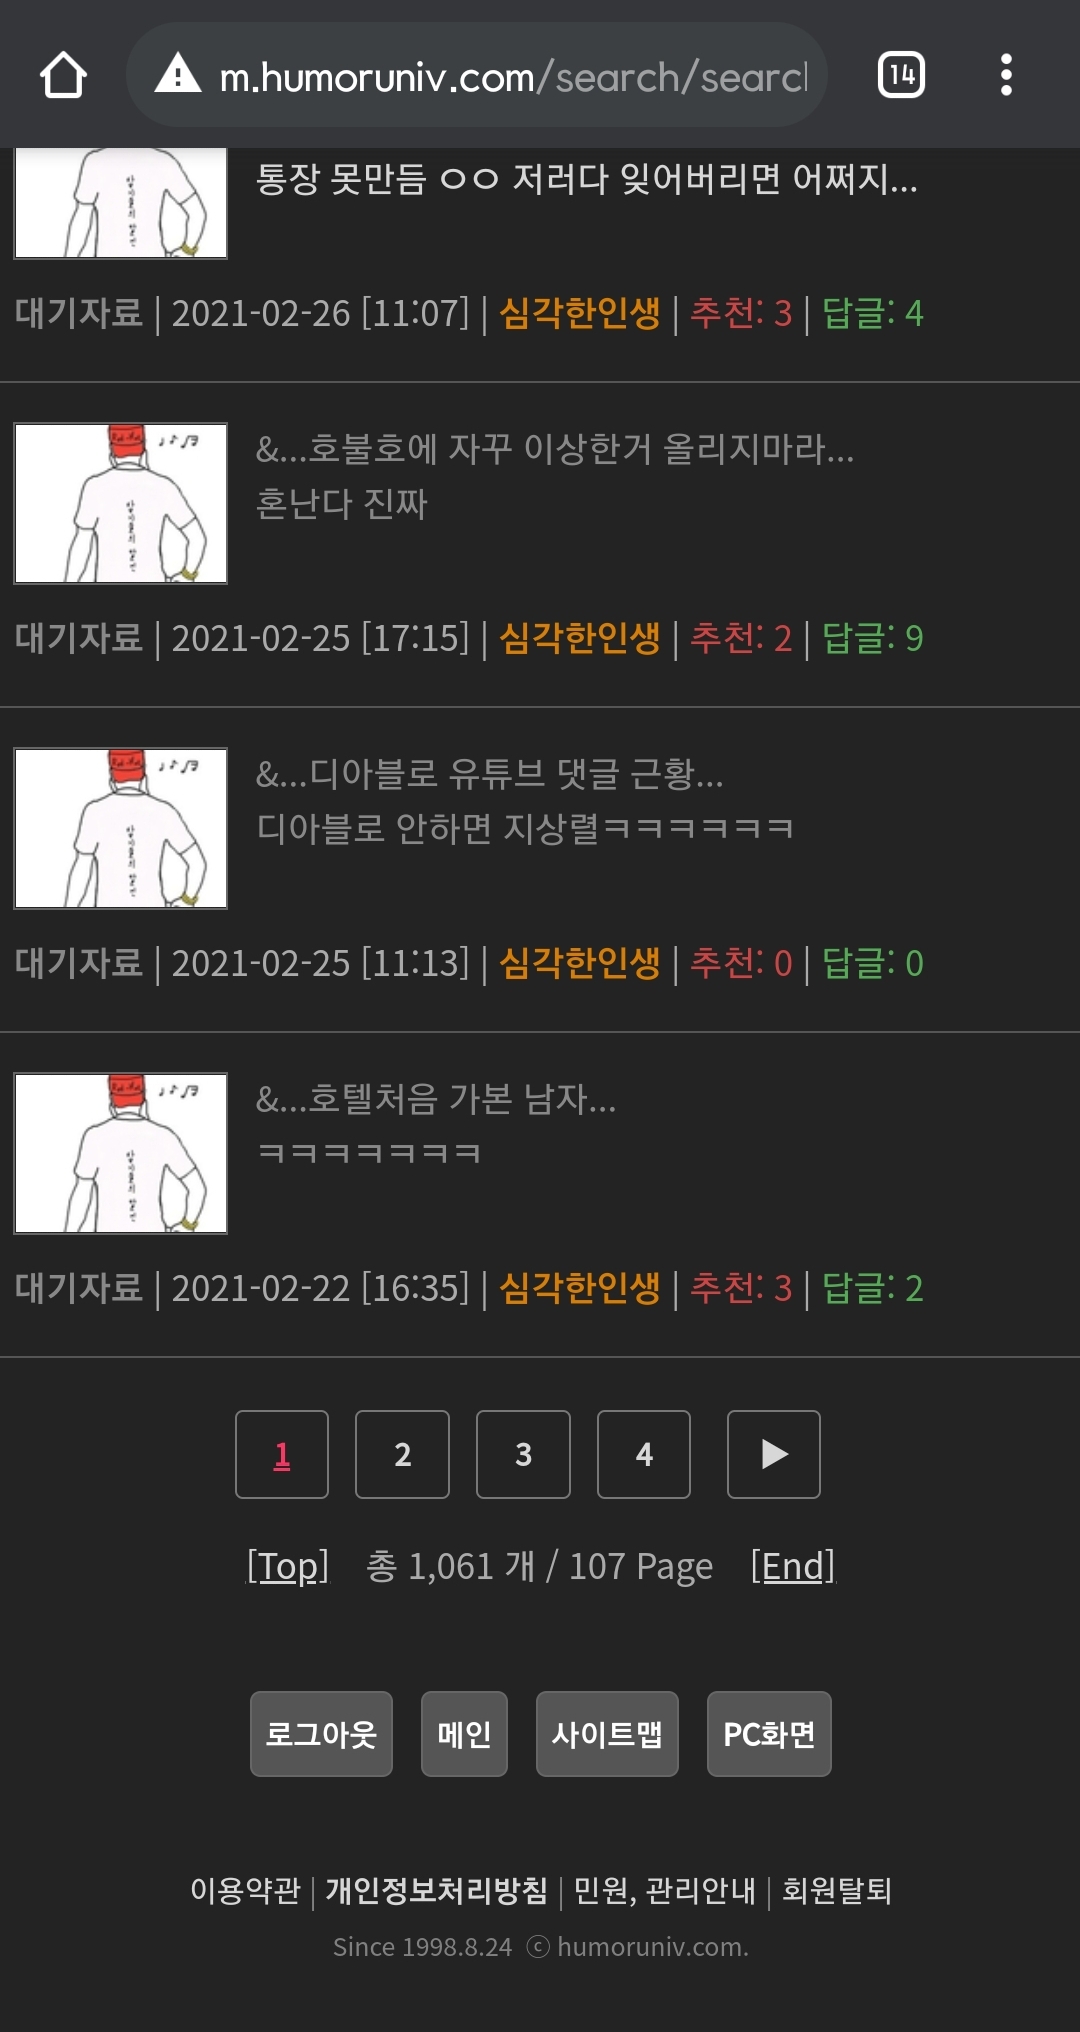The height and width of the screenshot is (2032, 1080).
Task: Open thumbnail of the 호텔처음 가본 남자 post
Action: coord(120,1153)
